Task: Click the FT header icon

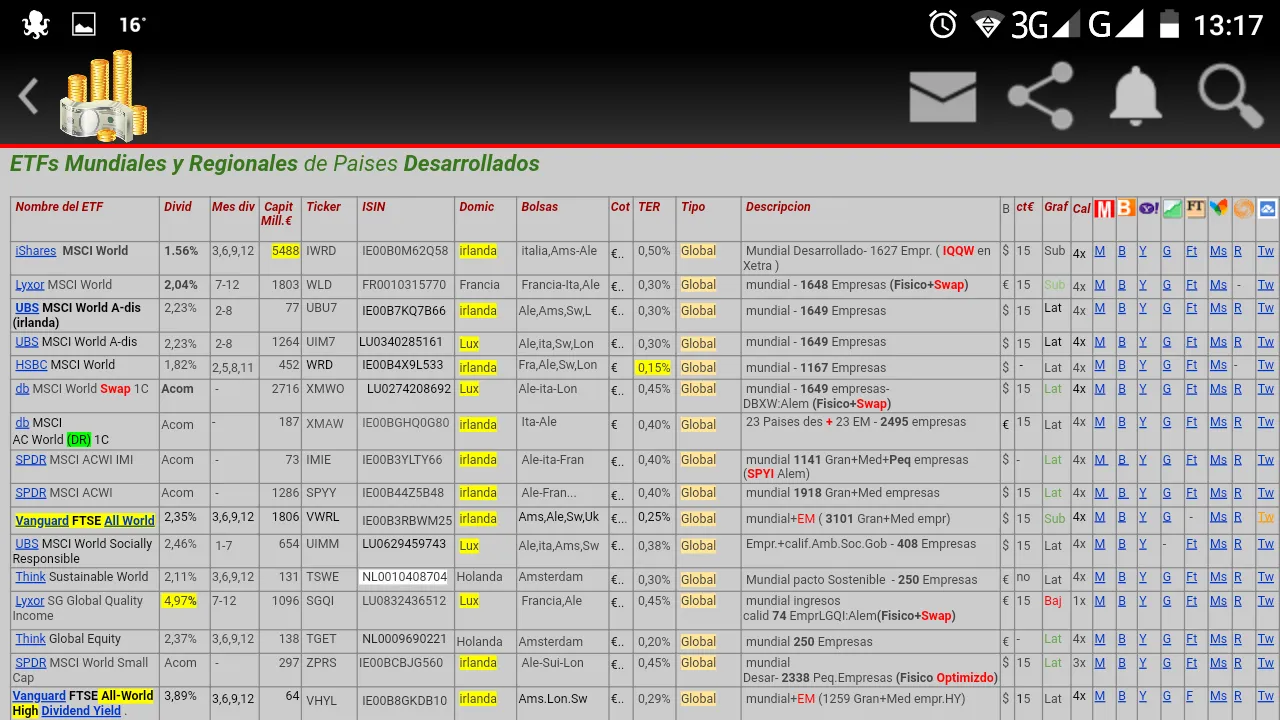Action: point(1195,208)
